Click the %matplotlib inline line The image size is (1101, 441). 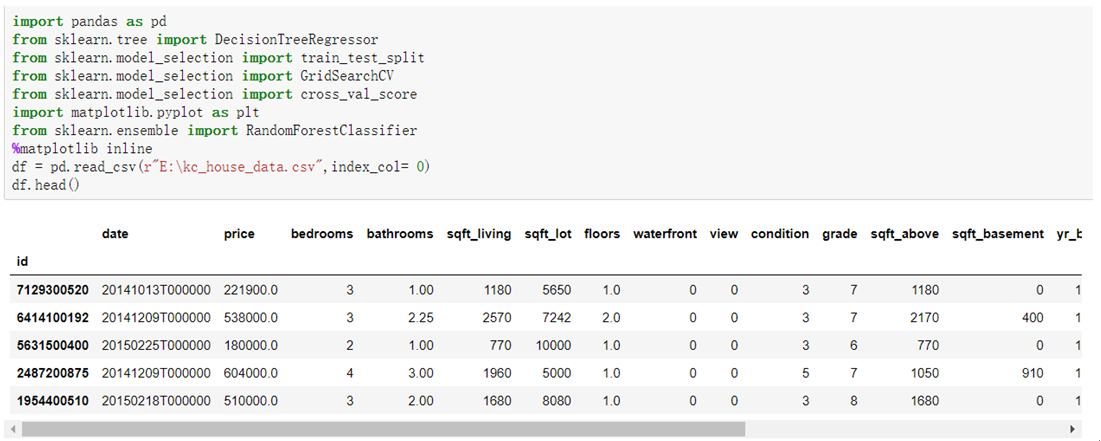(76, 149)
